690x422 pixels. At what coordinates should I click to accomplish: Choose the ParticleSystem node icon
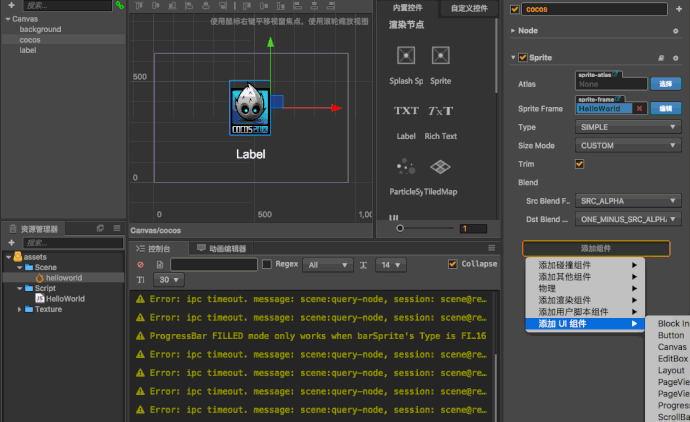[406, 166]
